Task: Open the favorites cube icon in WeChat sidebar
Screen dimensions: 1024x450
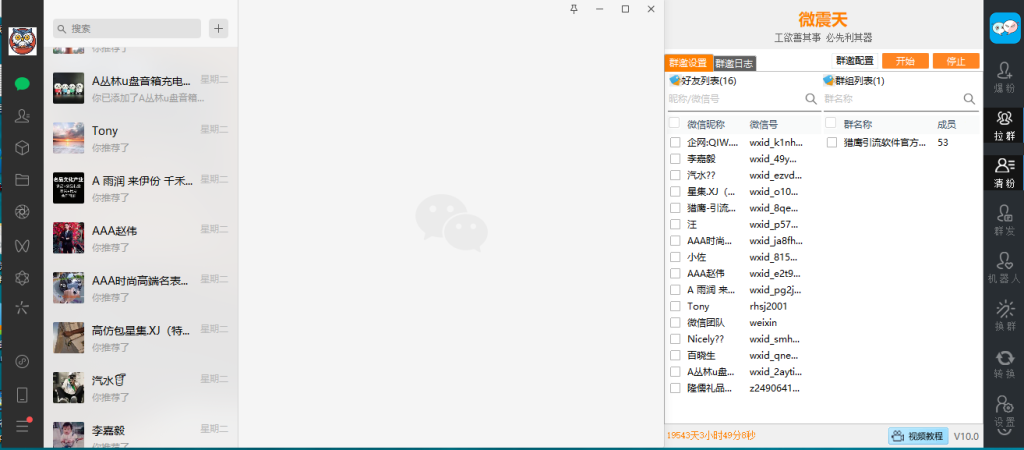Action: (x=22, y=148)
